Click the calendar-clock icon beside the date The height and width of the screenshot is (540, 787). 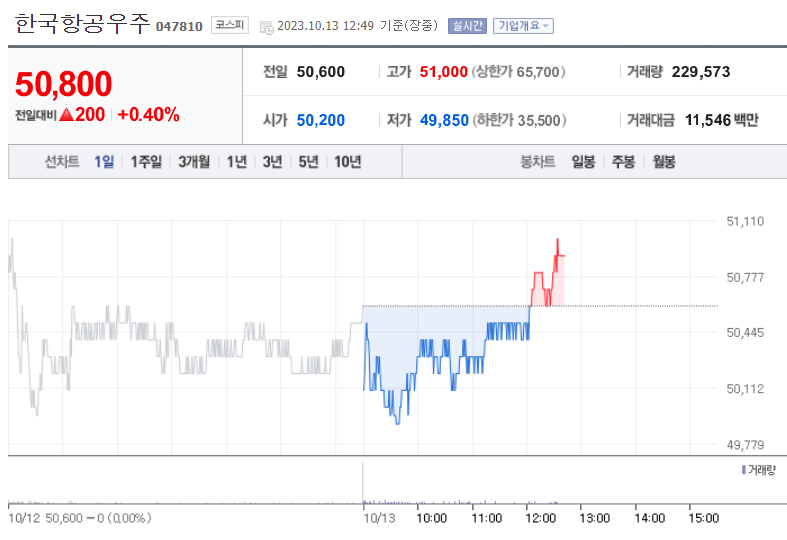[267, 27]
